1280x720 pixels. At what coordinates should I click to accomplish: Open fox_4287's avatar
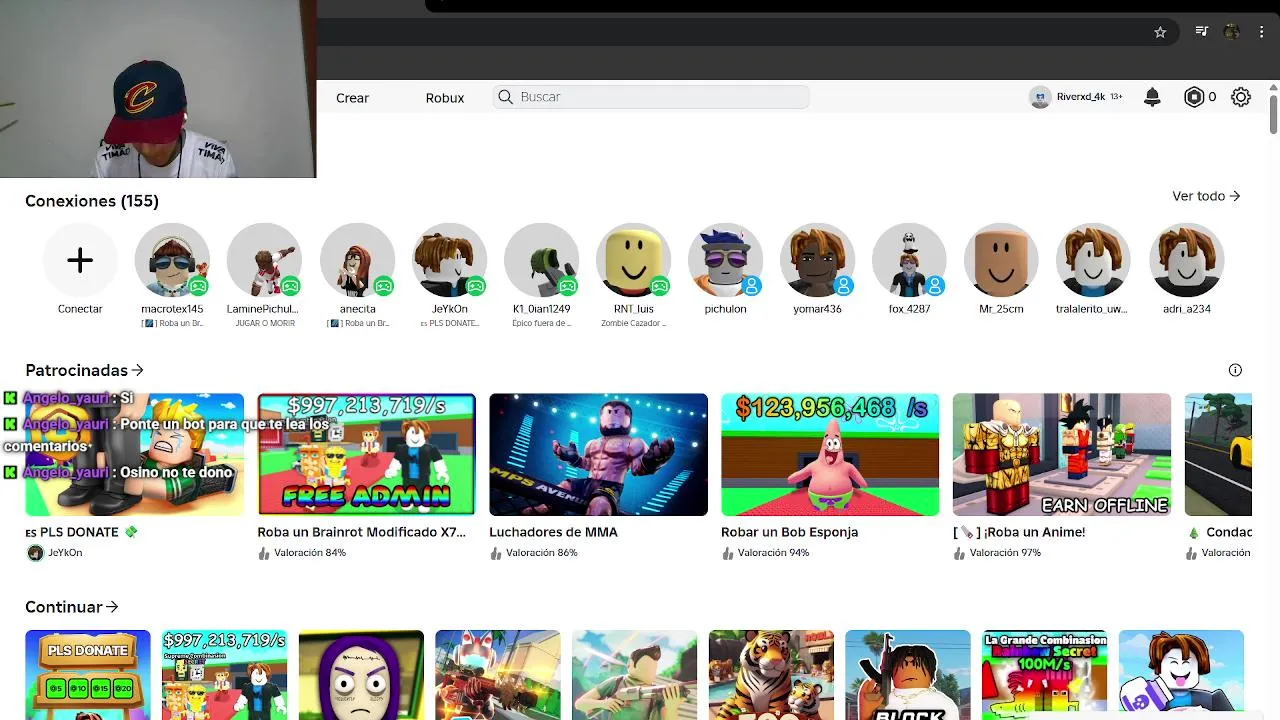909,260
